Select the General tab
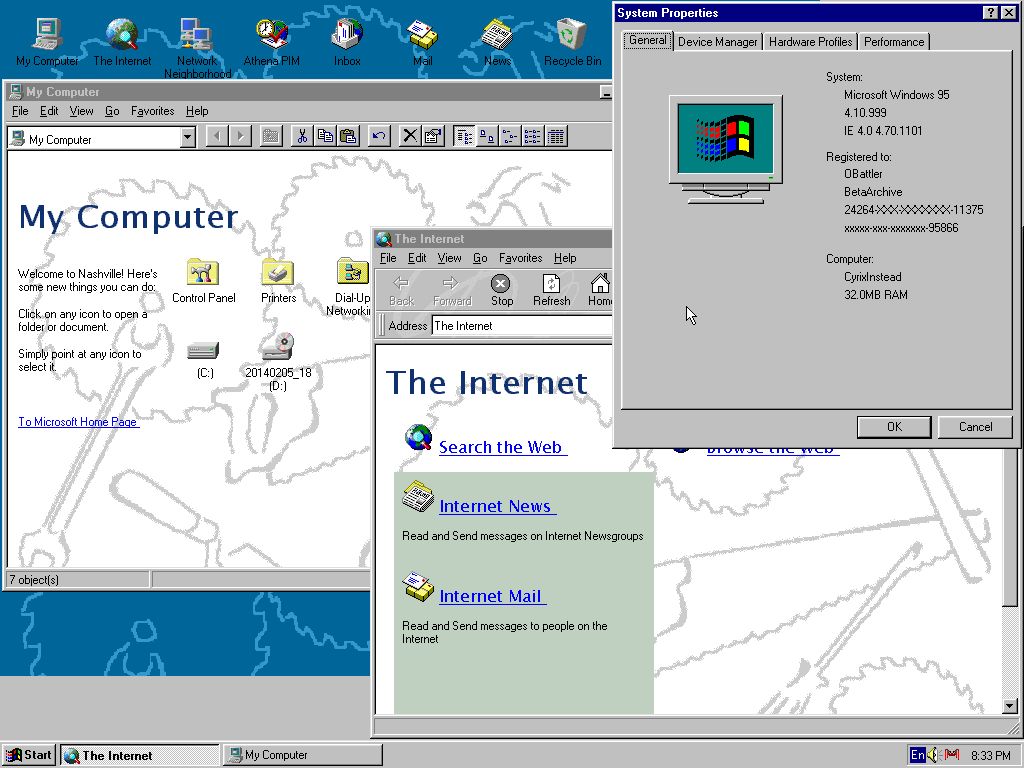 pos(647,40)
